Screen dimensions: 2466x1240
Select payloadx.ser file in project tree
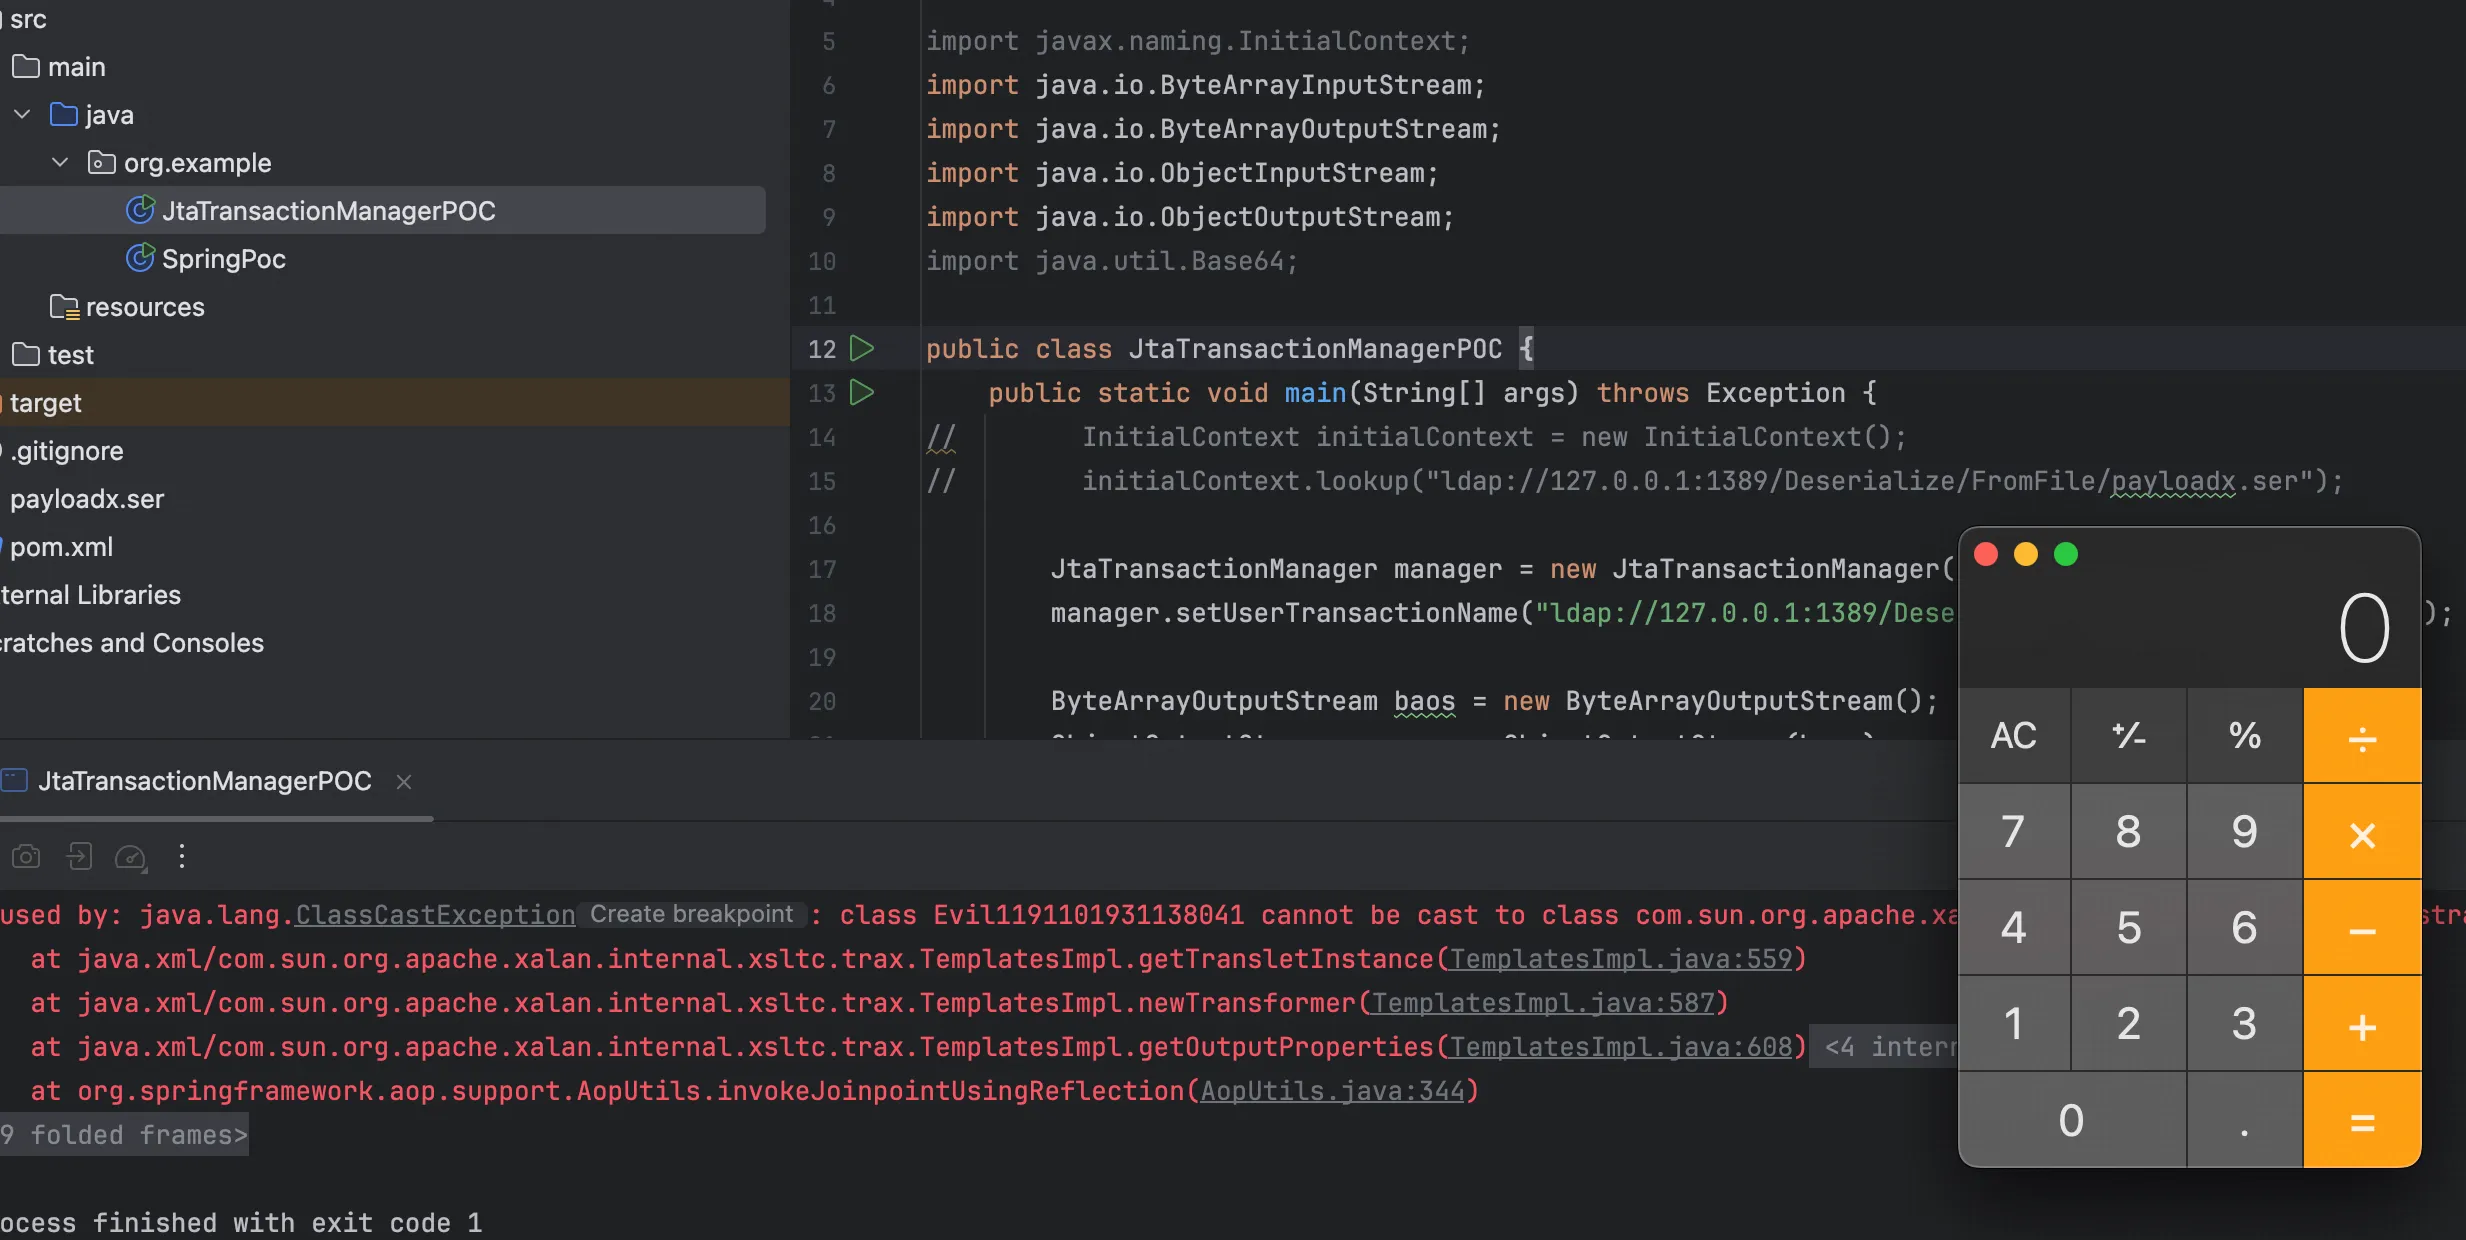click(x=87, y=499)
